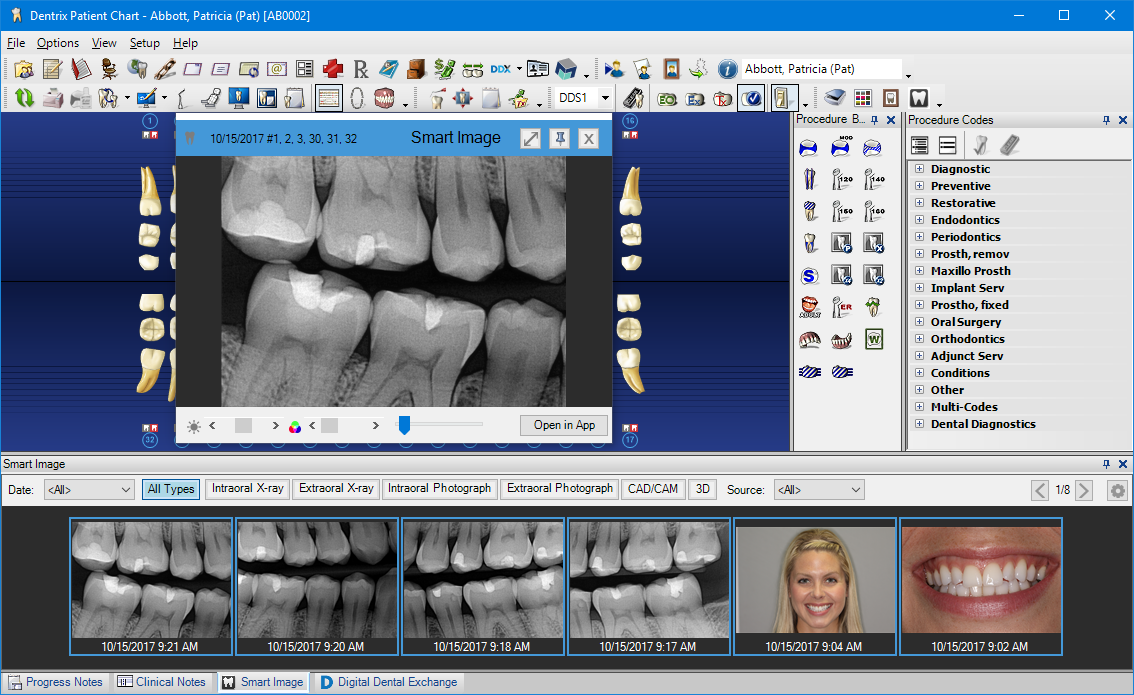Open the Options menu
Screen dimensions: 1134x695
click(58, 43)
